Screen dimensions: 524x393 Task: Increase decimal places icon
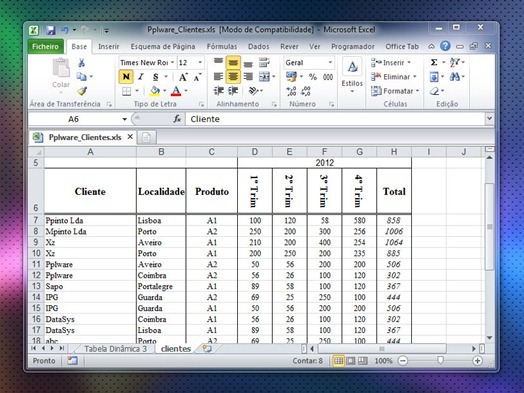pos(291,91)
